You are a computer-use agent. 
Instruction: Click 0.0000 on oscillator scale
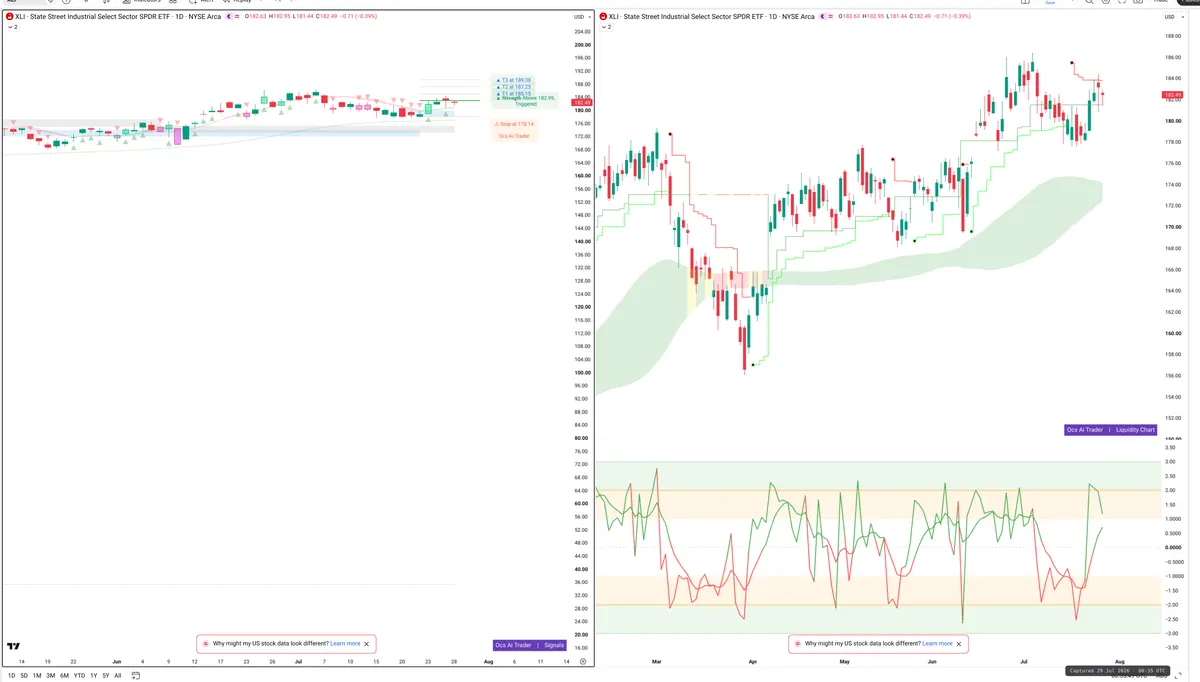tap(1173, 547)
